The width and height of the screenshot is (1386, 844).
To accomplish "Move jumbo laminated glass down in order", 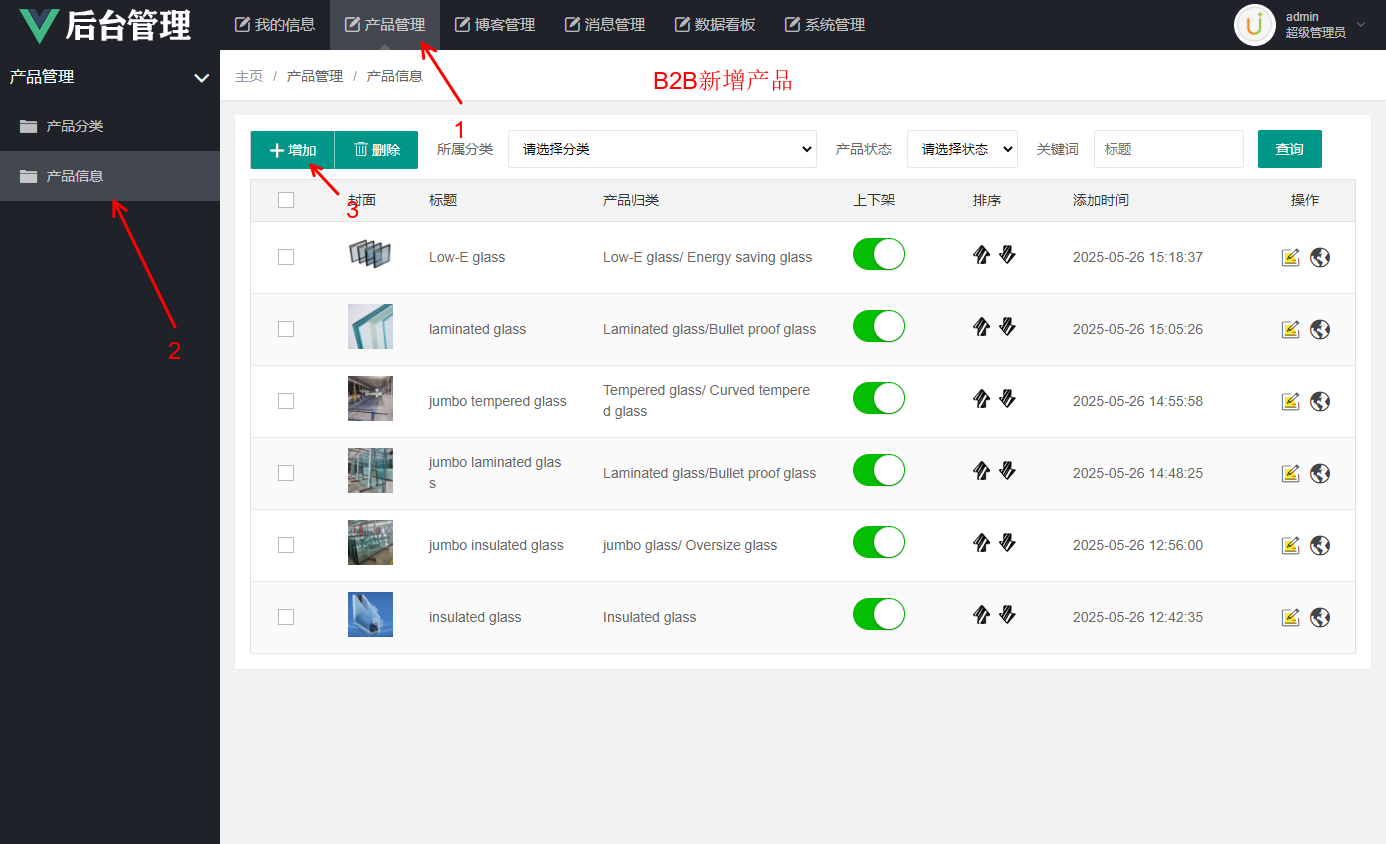I will 1007,471.
